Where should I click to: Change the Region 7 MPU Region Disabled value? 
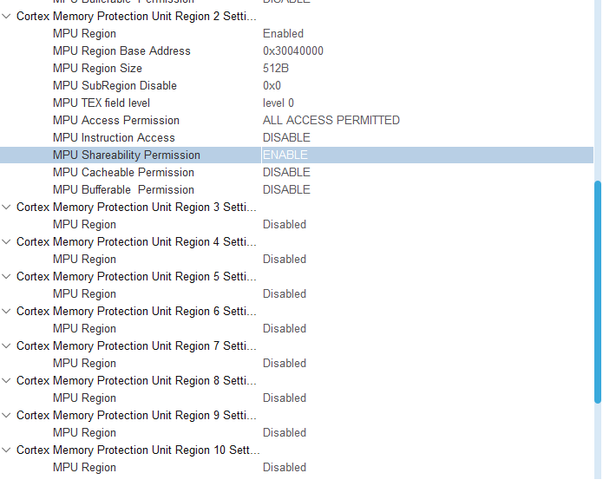(284, 363)
